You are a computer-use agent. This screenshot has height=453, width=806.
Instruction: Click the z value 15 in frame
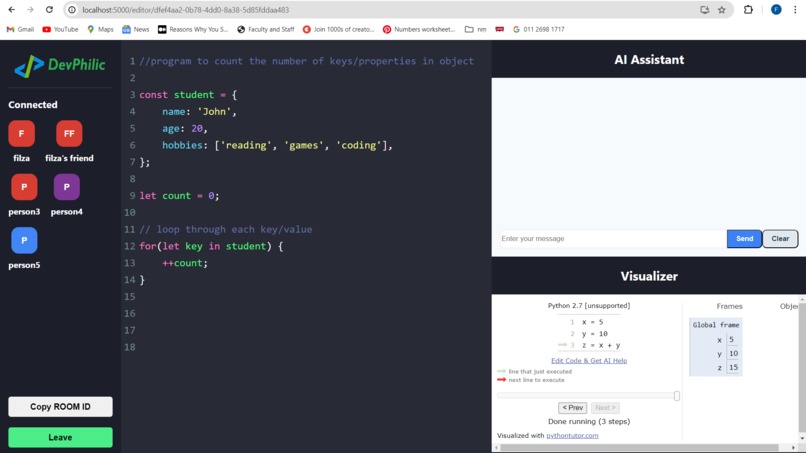pos(733,367)
